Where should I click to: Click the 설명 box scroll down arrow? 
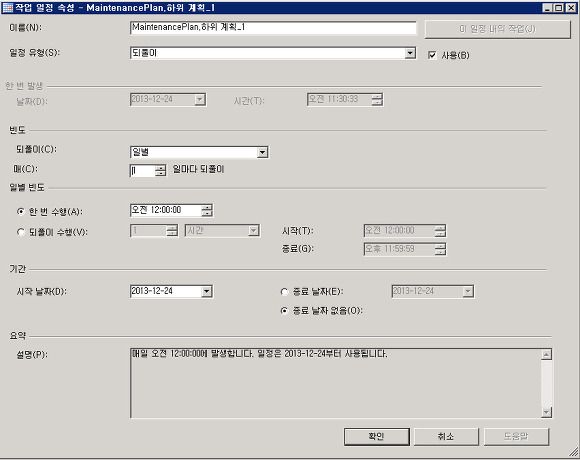click(546, 412)
